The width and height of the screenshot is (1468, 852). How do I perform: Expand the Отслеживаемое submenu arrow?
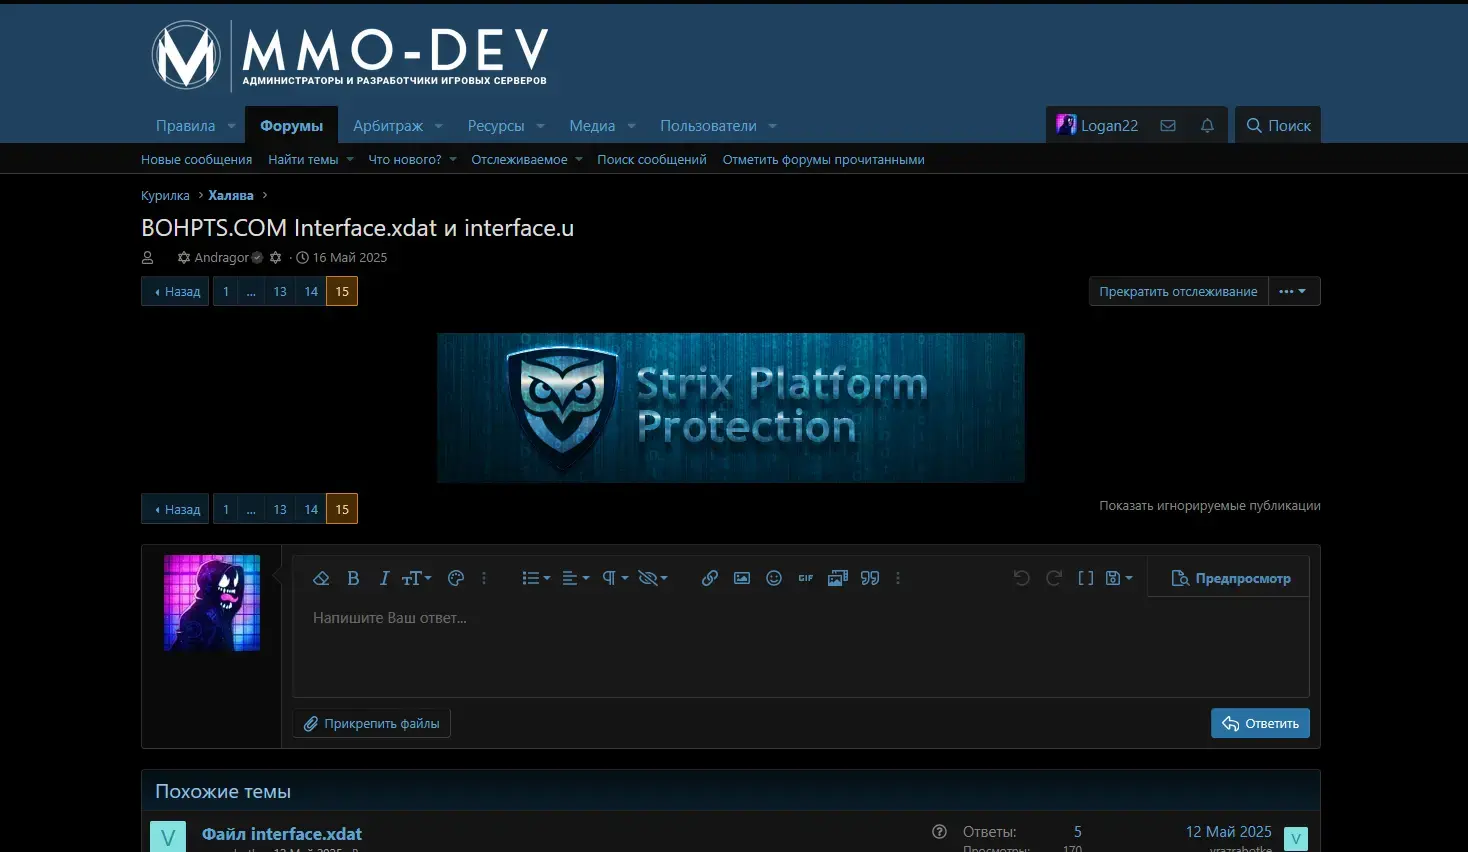[x=579, y=160]
